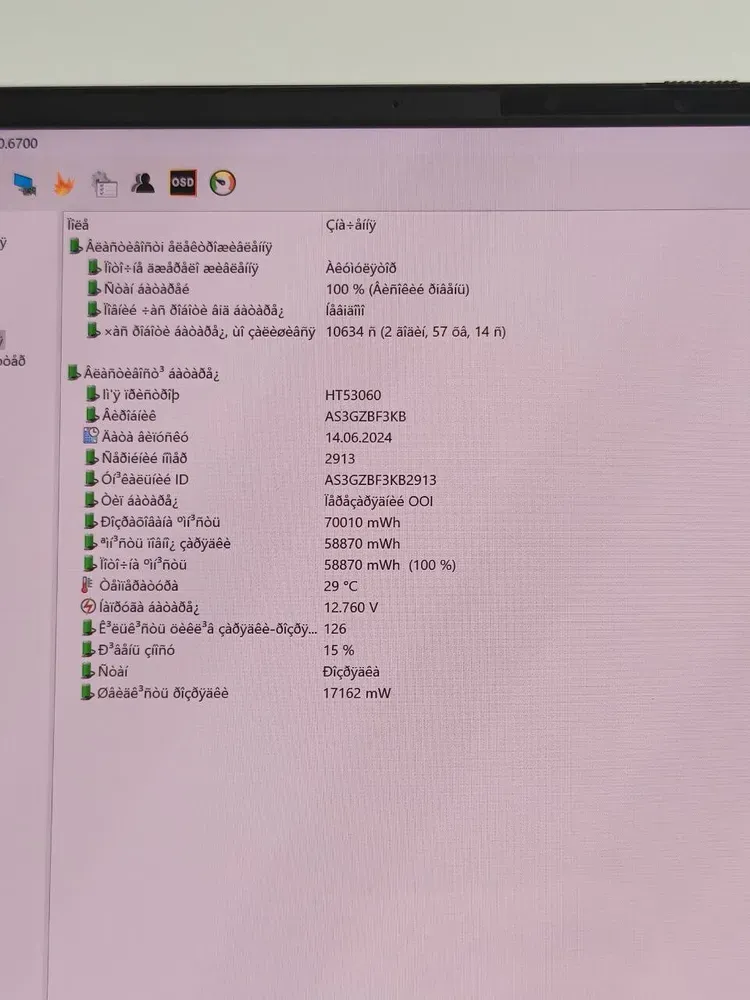Click the blue monitor network toolbar icon
This screenshot has width=750, height=1000.
pos(23,184)
